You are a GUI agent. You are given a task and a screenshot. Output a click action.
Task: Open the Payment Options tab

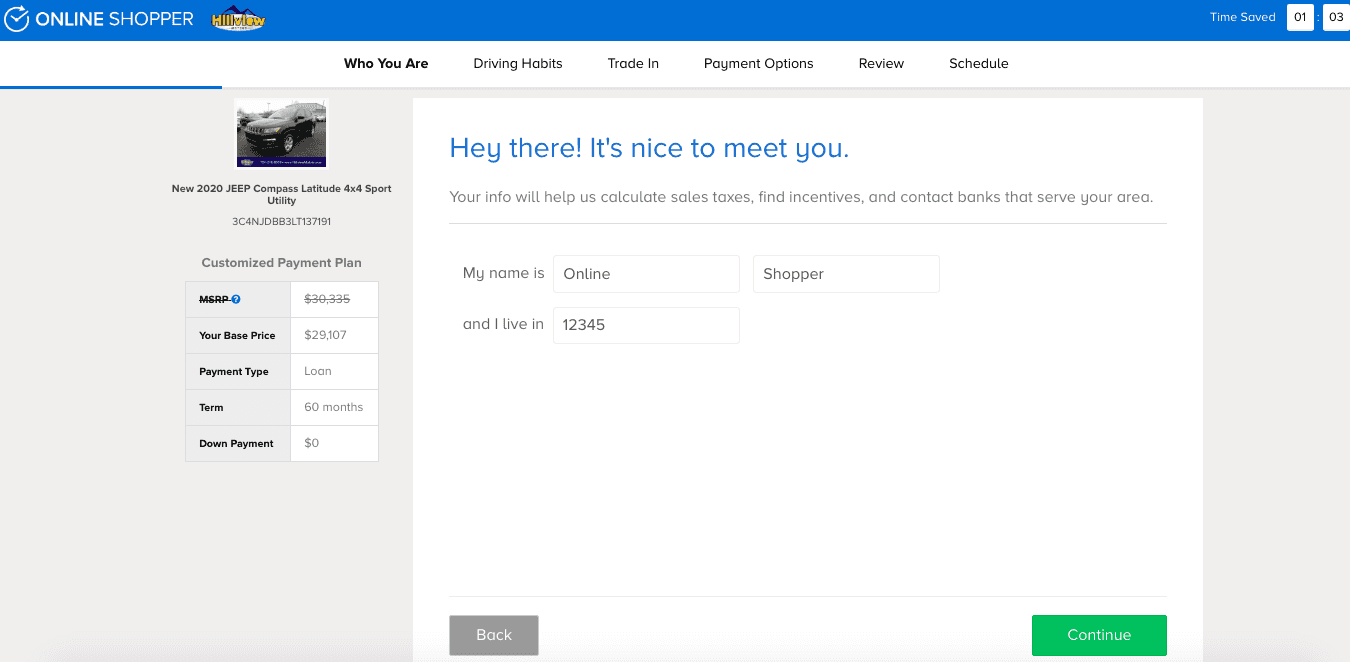[758, 63]
